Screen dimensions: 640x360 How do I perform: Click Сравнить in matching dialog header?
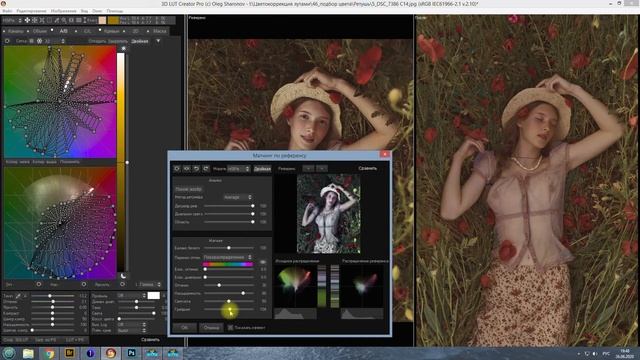point(367,168)
